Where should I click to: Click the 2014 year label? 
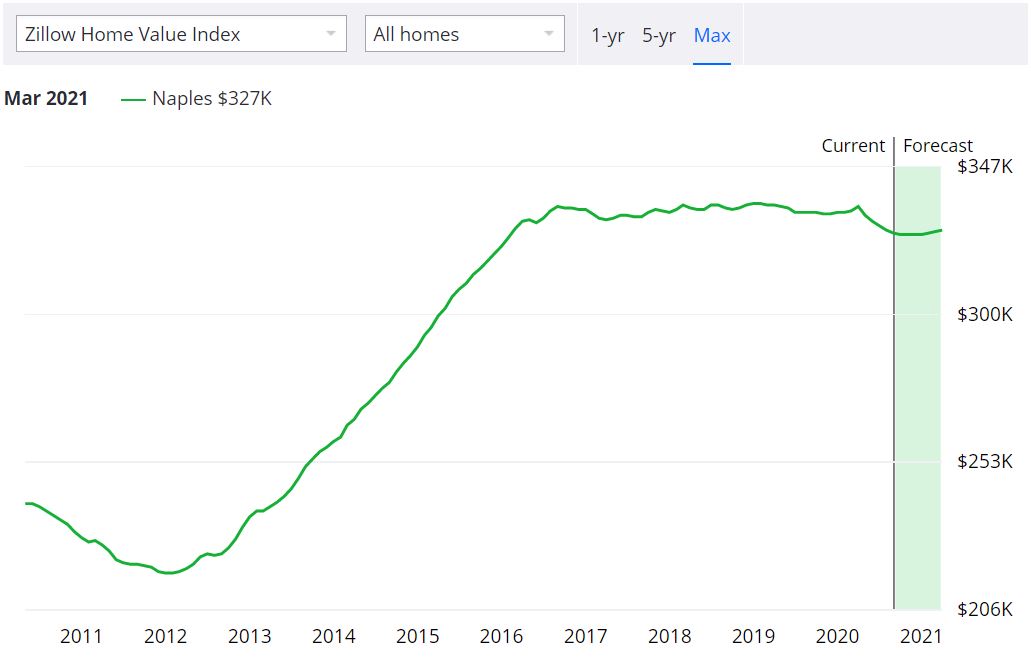click(x=333, y=636)
